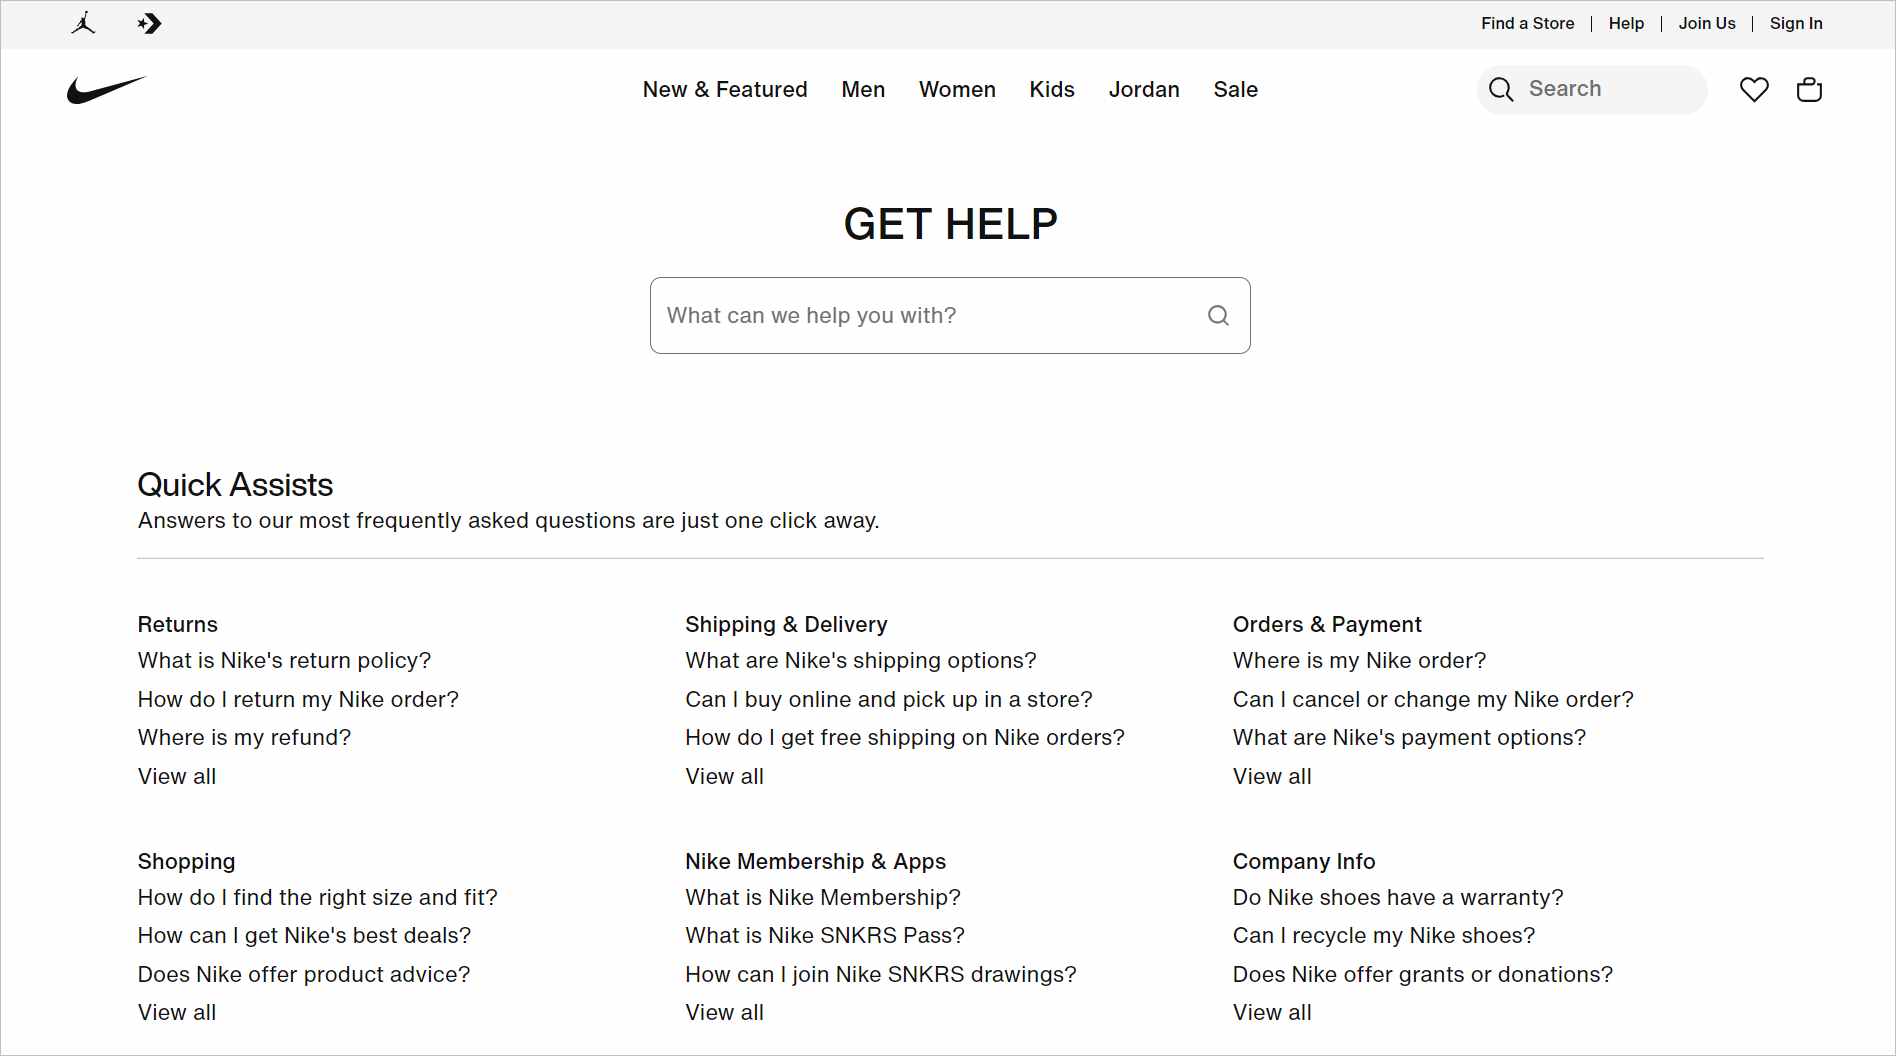Viewport: 1896px width, 1056px height.
Task: Open the Jordan menu
Action: tap(1144, 90)
